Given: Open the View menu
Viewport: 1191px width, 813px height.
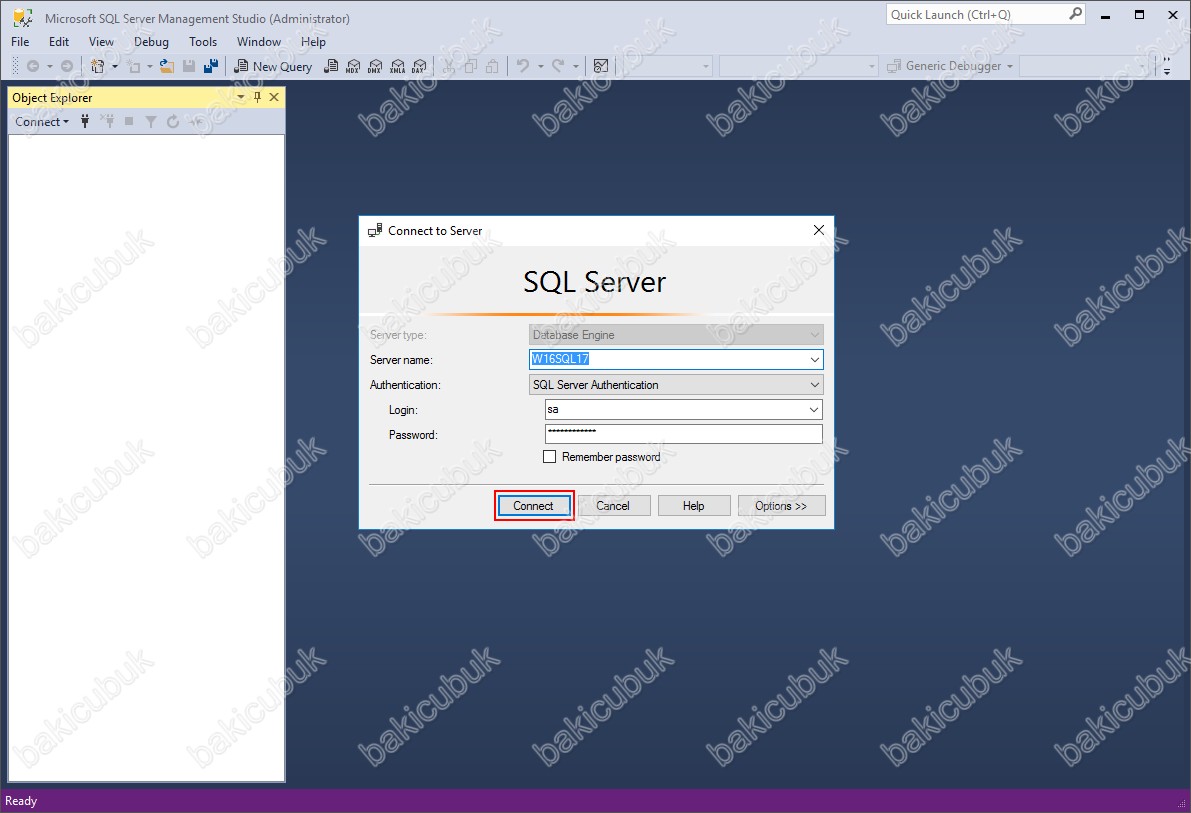Looking at the screenshot, I should coord(101,42).
